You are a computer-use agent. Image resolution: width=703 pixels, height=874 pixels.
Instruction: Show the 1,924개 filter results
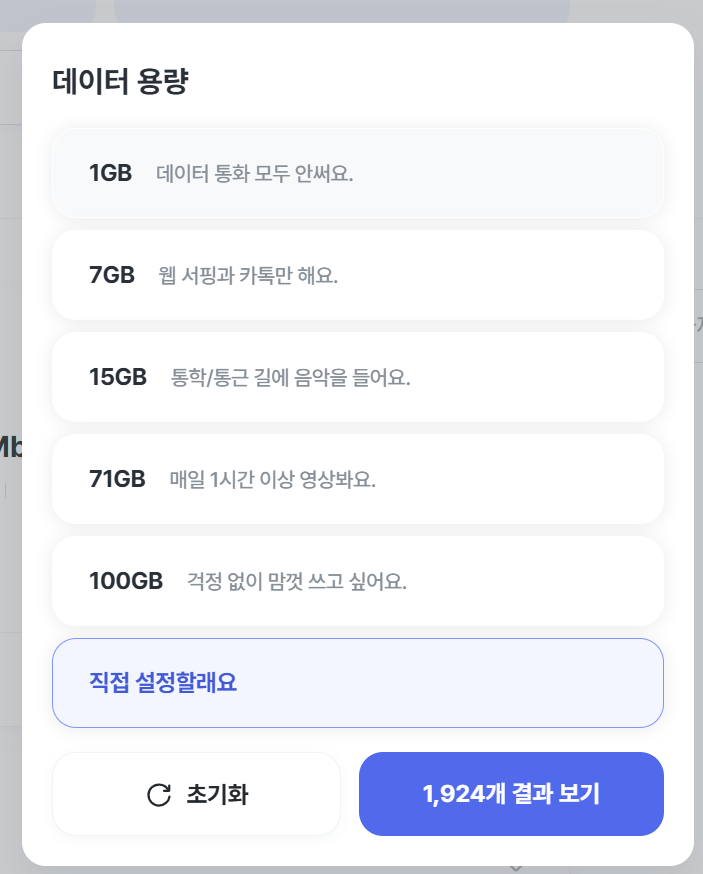click(510, 793)
